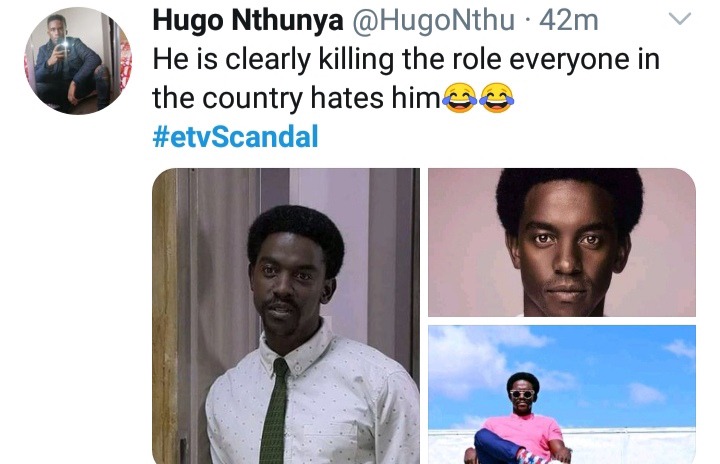
Task: Open Hugo Nthunya's profile avatar
Action: [x=78, y=61]
